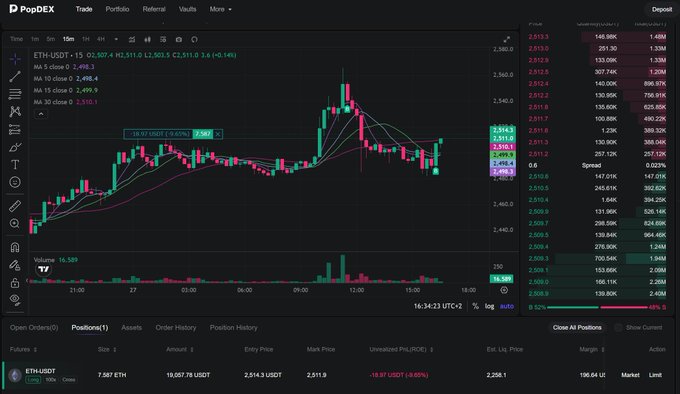Click the 16:34:23 UTC+2 timezone selector

(438, 306)
